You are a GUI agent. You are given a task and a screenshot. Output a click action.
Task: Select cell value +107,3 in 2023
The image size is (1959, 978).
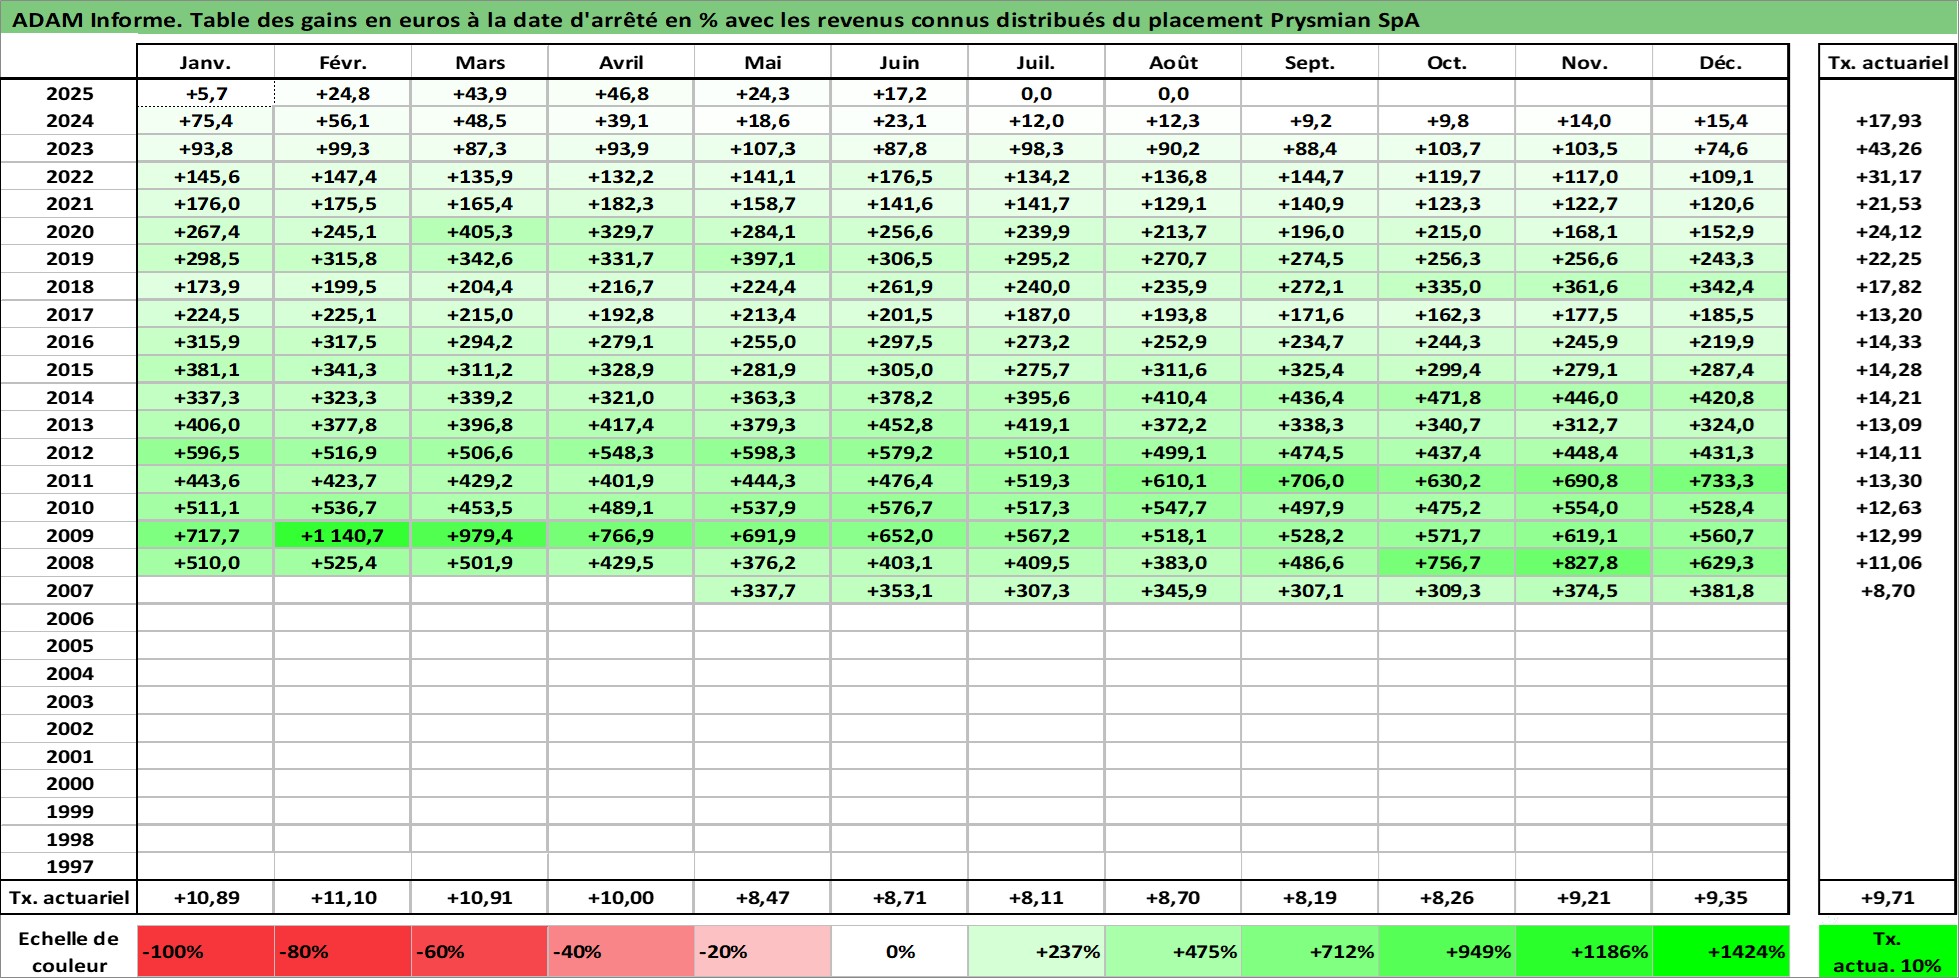coord(763,148)
